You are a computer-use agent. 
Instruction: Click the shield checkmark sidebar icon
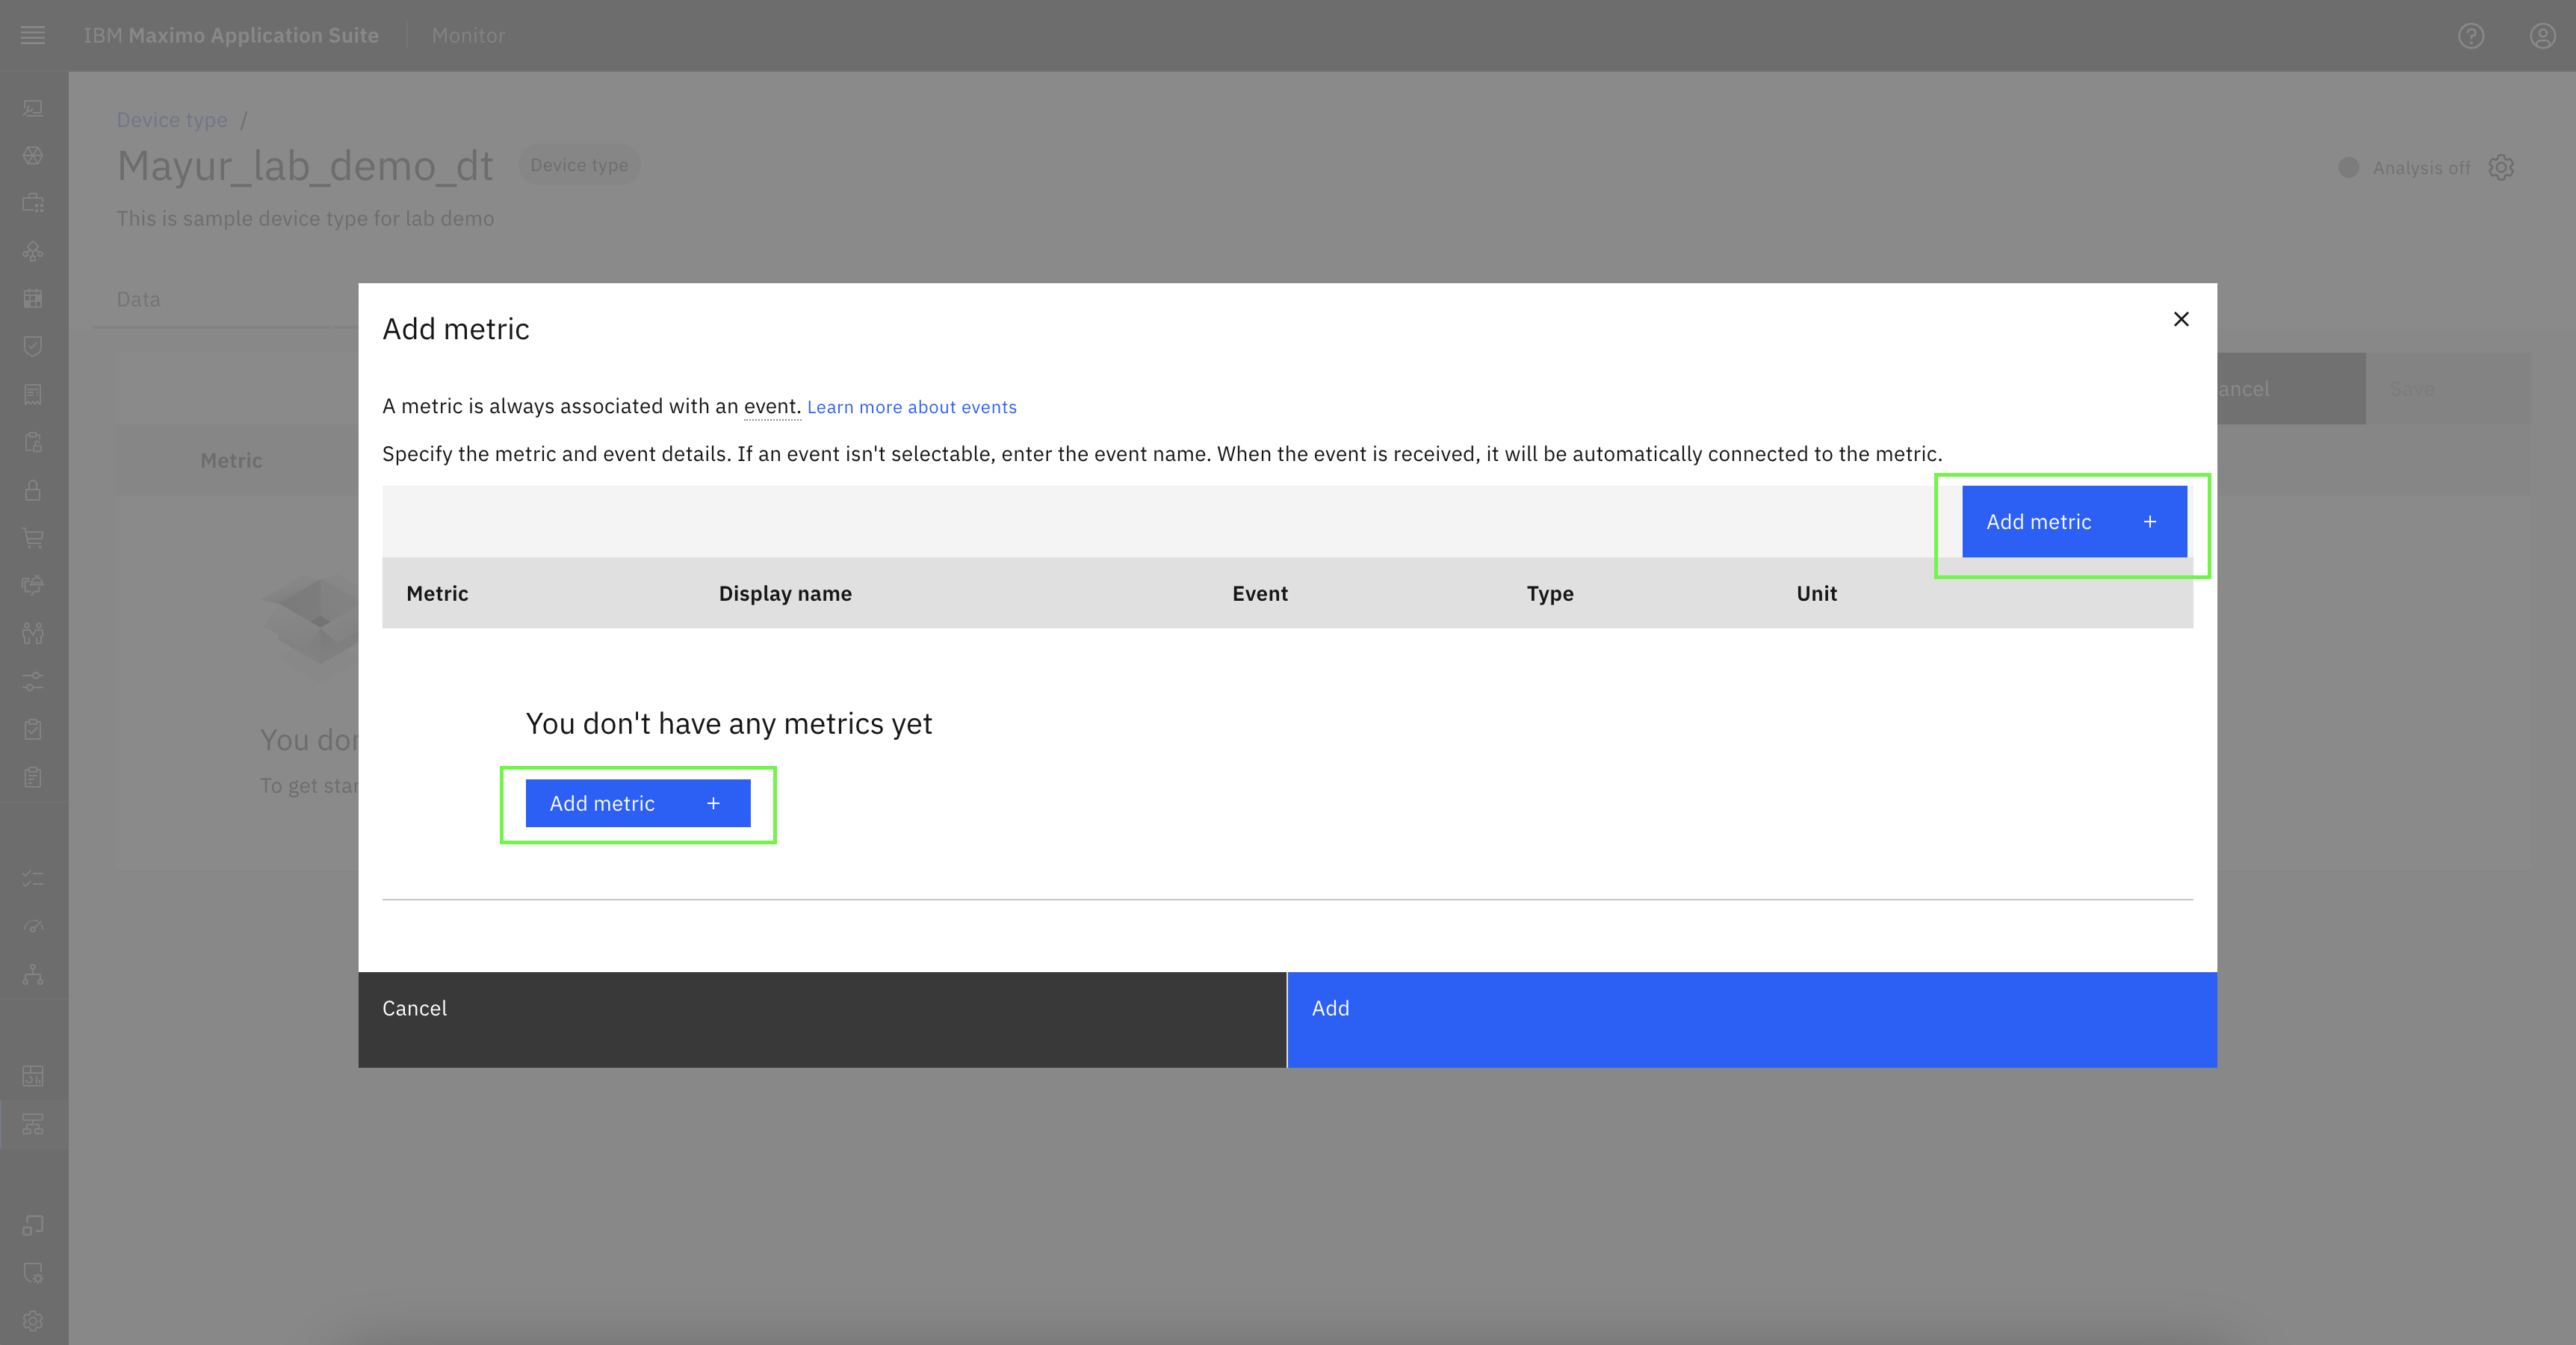[x=33, y=346]
